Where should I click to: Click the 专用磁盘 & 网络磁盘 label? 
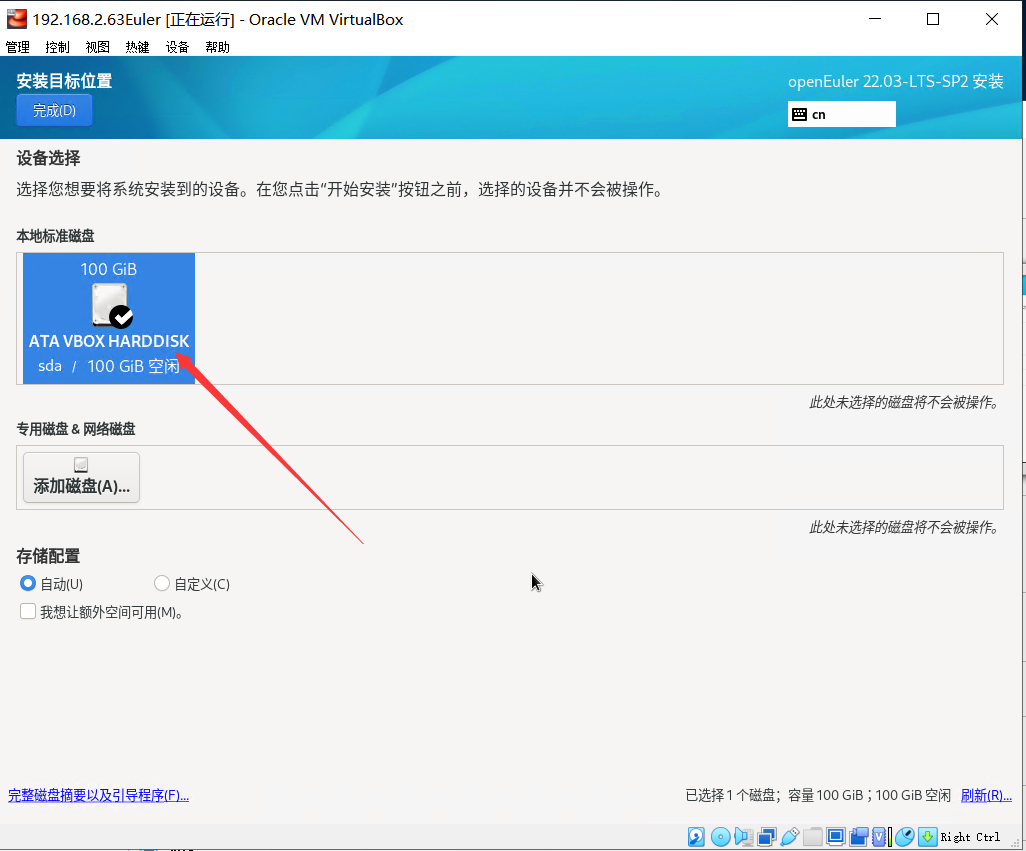click(76, 429)
